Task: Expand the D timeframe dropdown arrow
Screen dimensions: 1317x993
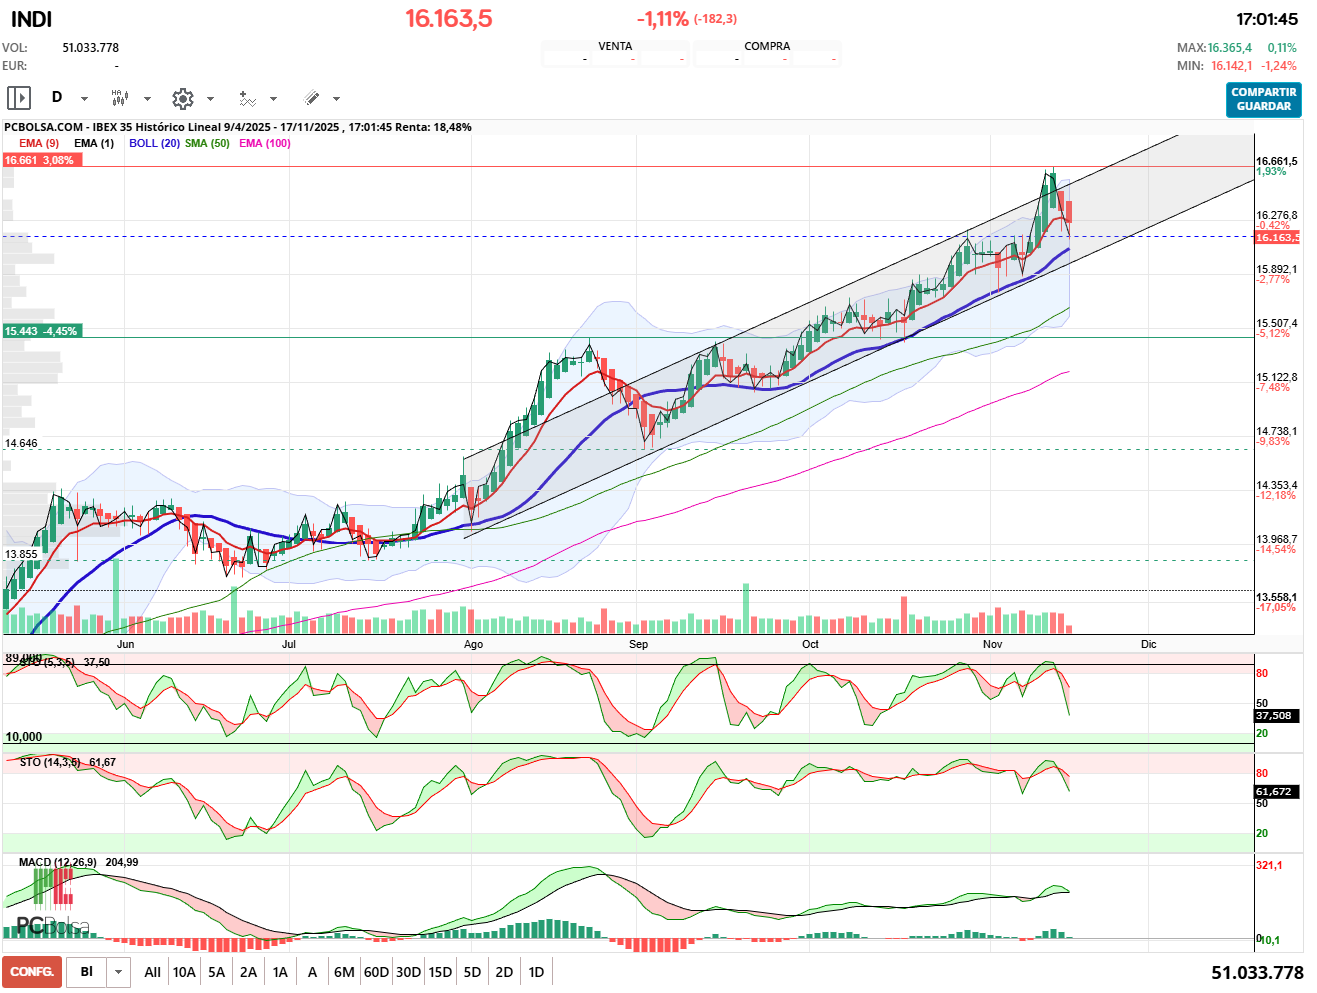Action: pyautogui.click(x=84, y=99)
